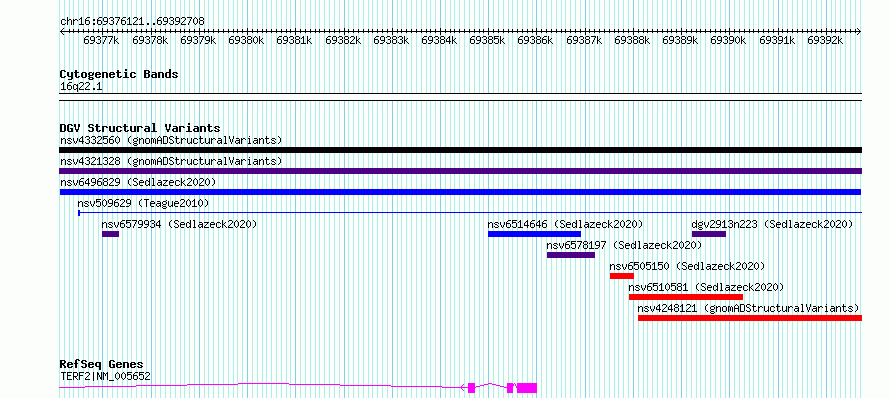890x398 pixels.
Task: Click the 69385k ruler label
Action: 488,41
